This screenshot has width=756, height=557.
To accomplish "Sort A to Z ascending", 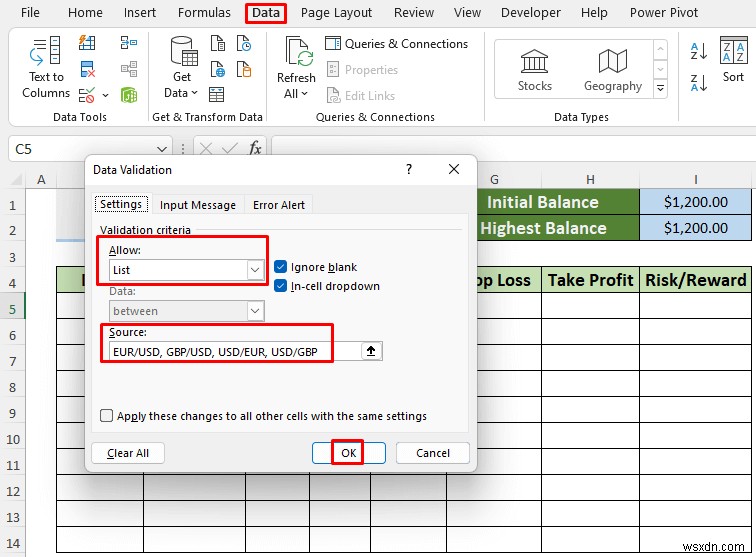I will [699, 51].
